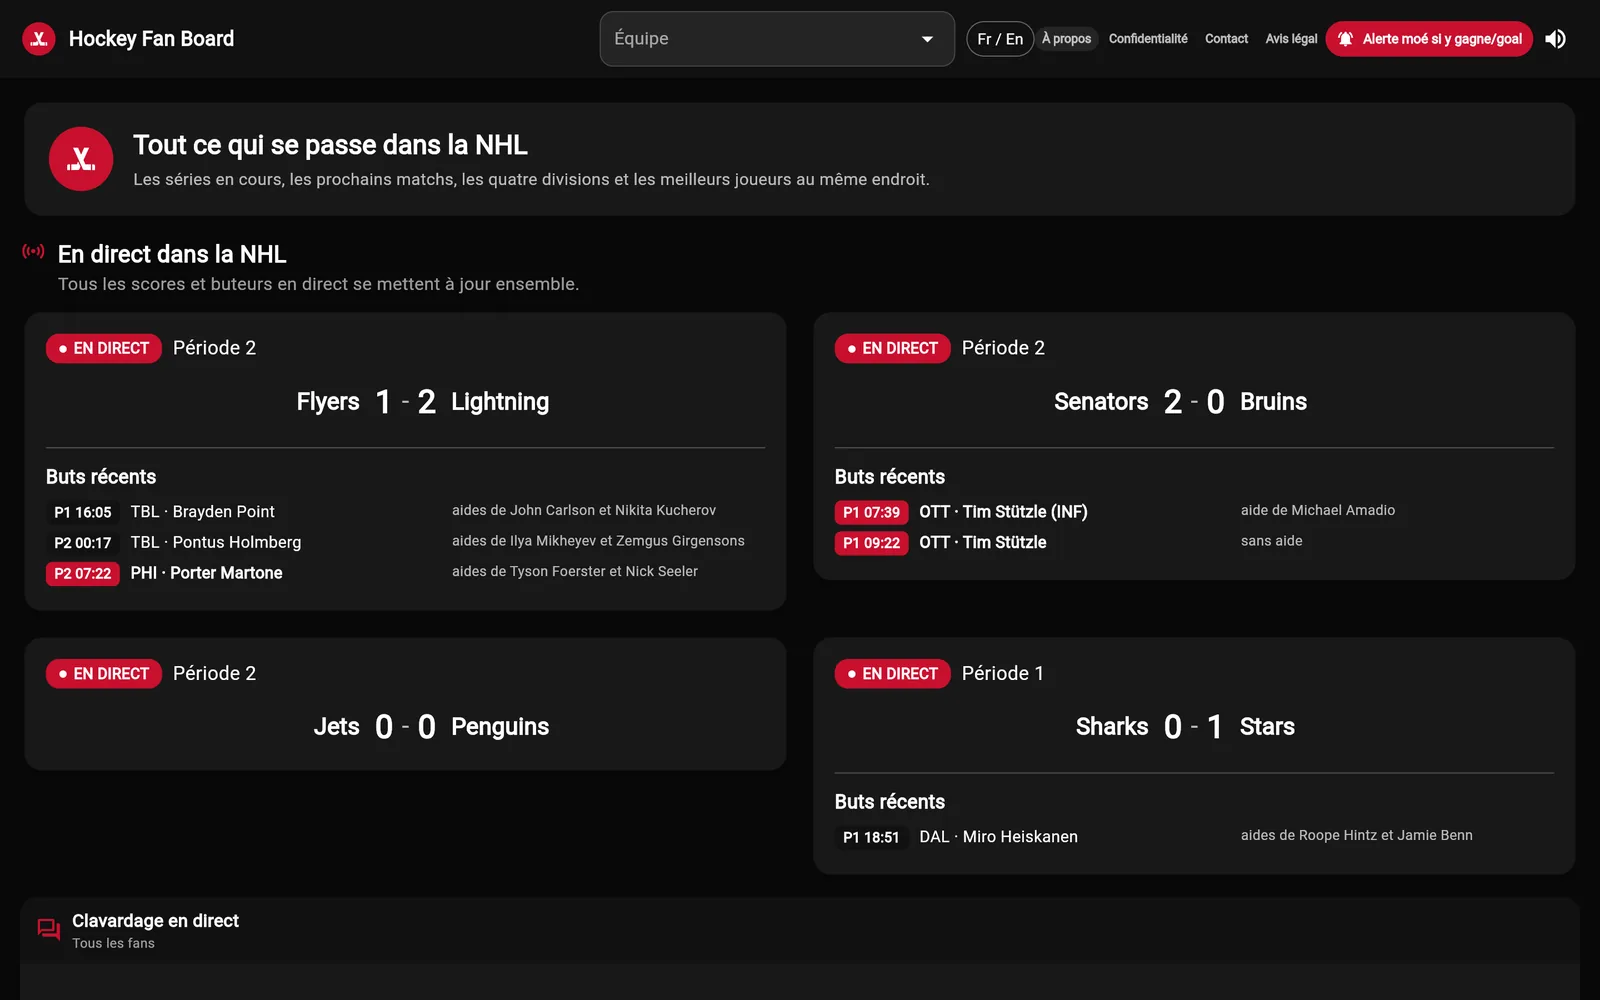
Task: Click the live broadcast icon beside En direct
Action: (34, 252)
